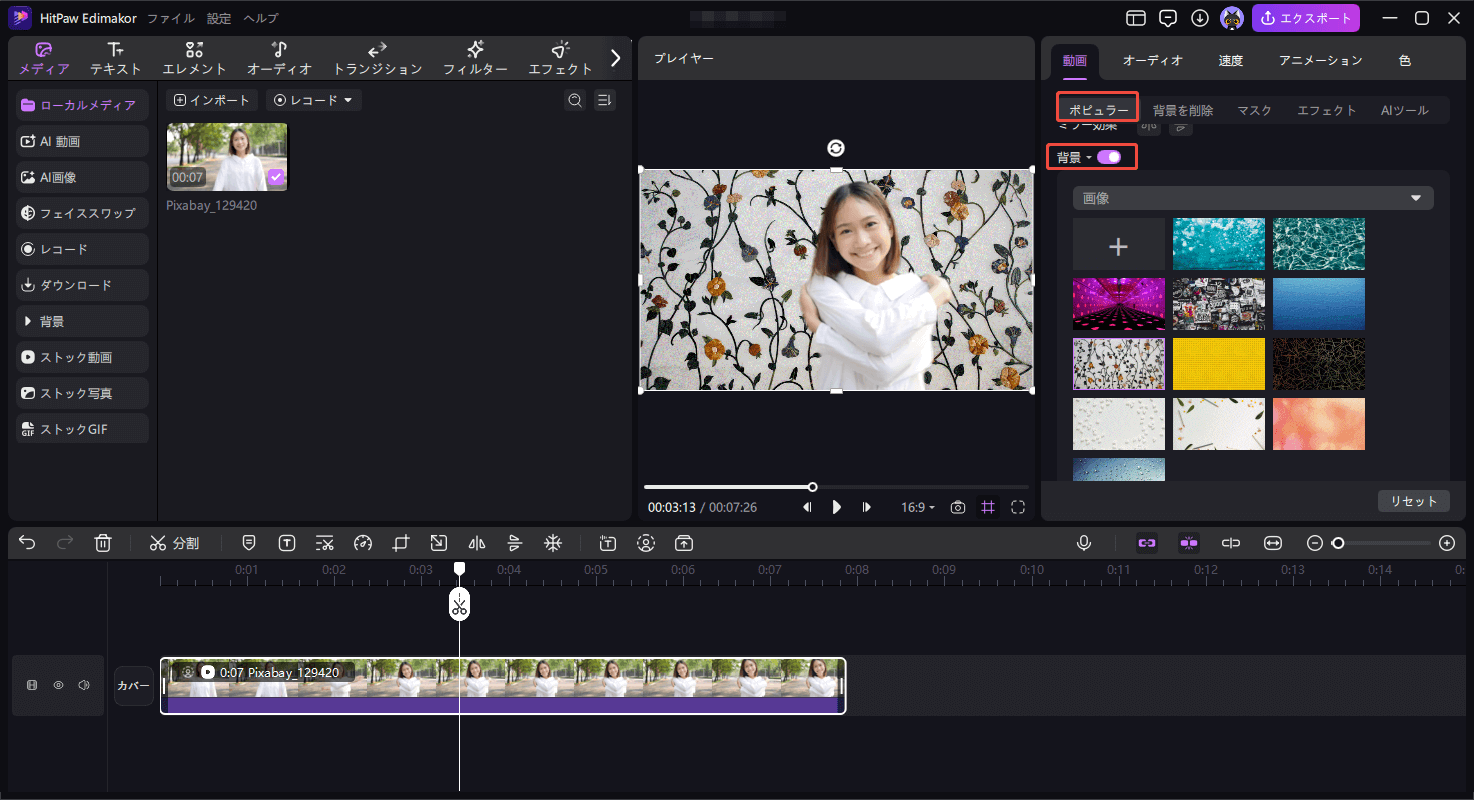Open the ヘルプ menu

tap(261, 18)
